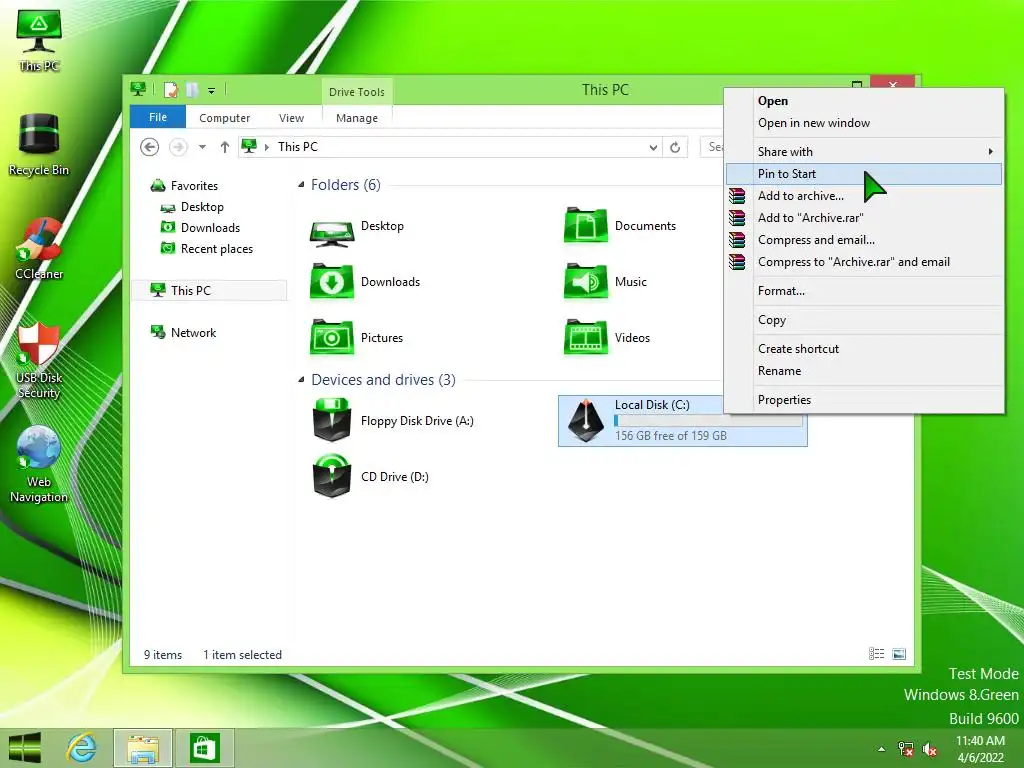Select CD Drive (D:)

(371, 477)
